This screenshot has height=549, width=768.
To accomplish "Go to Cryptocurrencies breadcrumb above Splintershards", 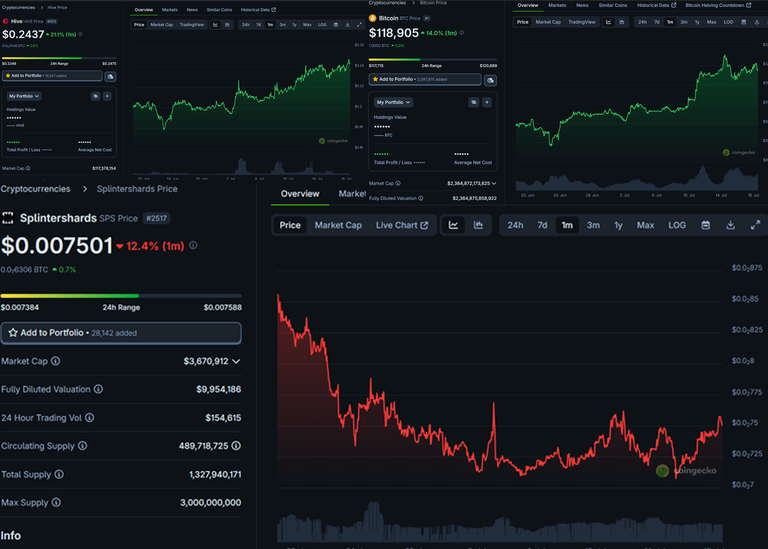I will click(35, 189).
